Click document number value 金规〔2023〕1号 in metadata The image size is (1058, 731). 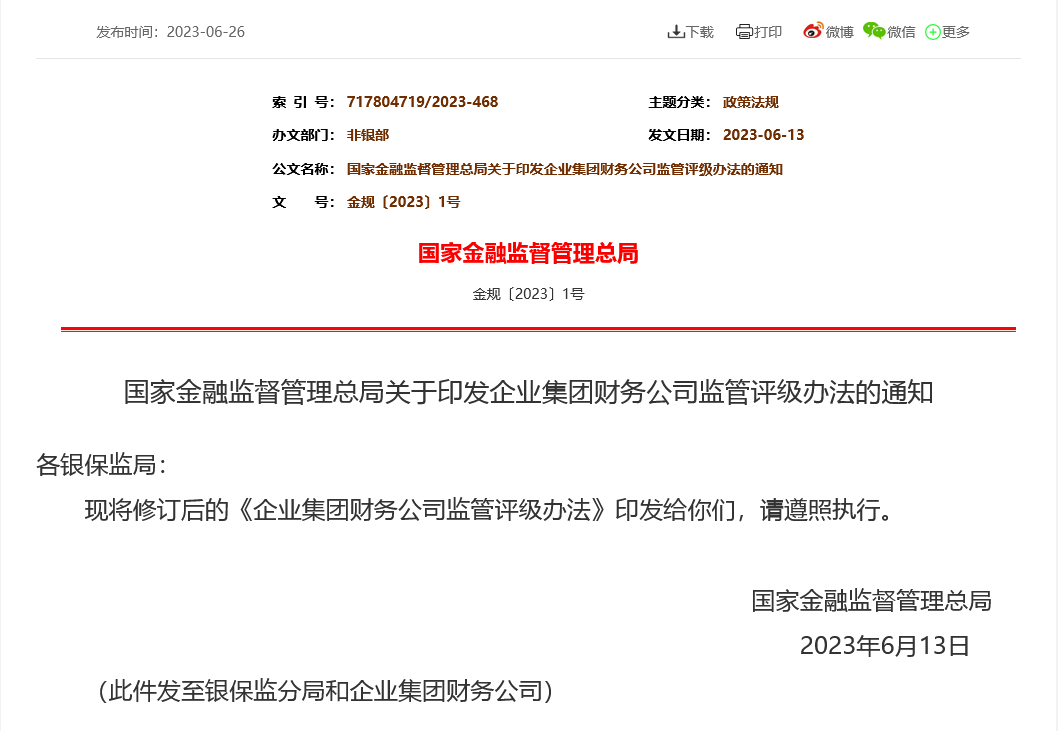pos(403,202)
